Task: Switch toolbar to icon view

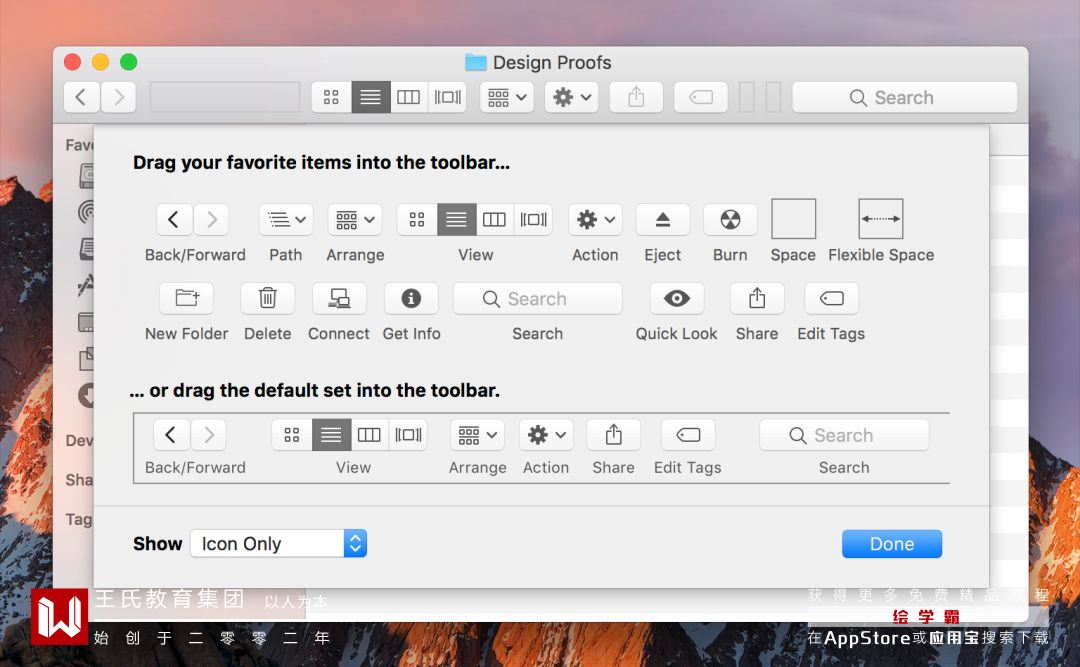Action: click(331, 97)
